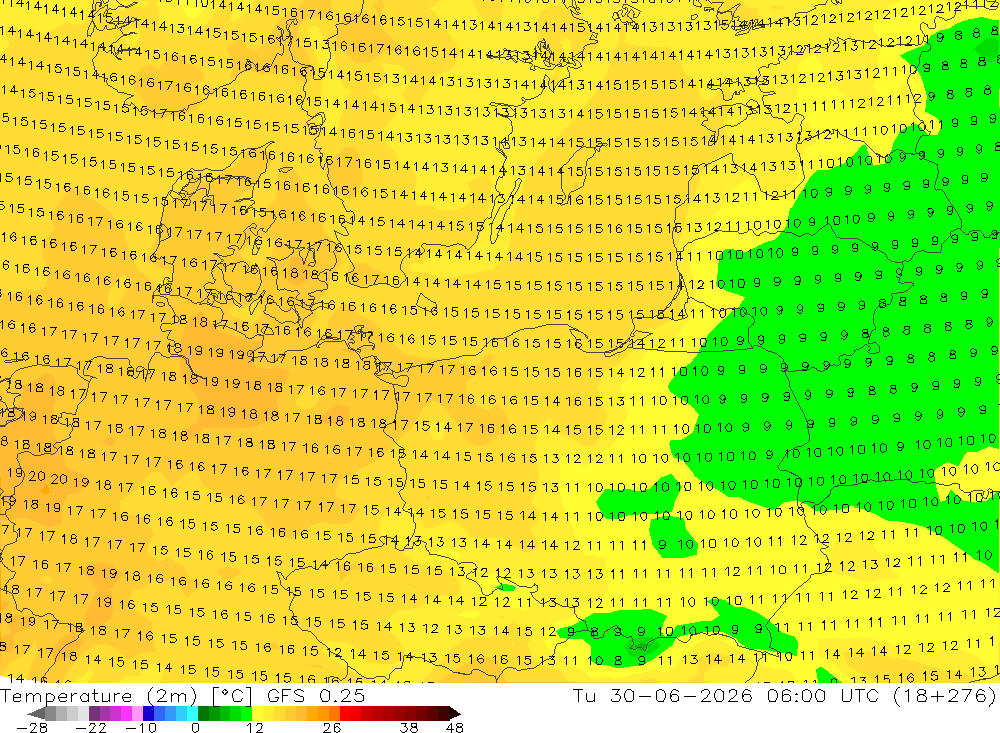This screenshot has height=733, width=1000.
Task: Click the "12" legend value
Action: point(254,727)
